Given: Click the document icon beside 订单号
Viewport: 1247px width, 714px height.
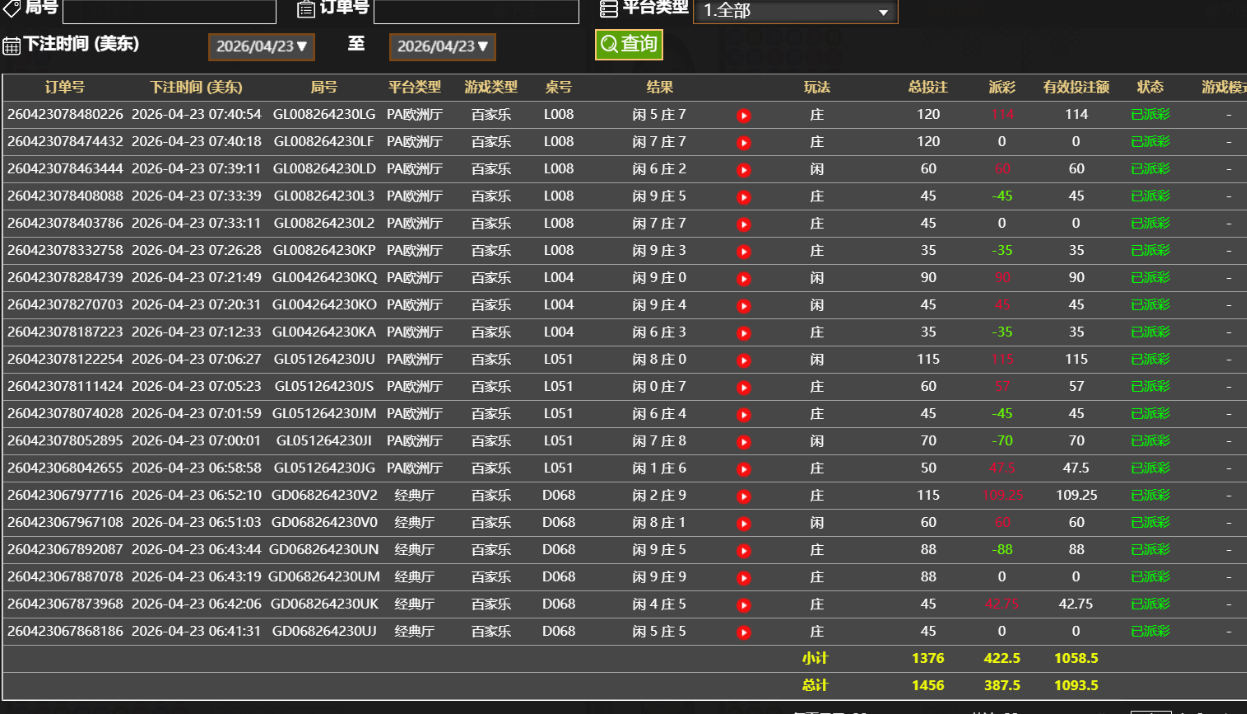Looking at the screenshot, I should [x=306, y=9].
